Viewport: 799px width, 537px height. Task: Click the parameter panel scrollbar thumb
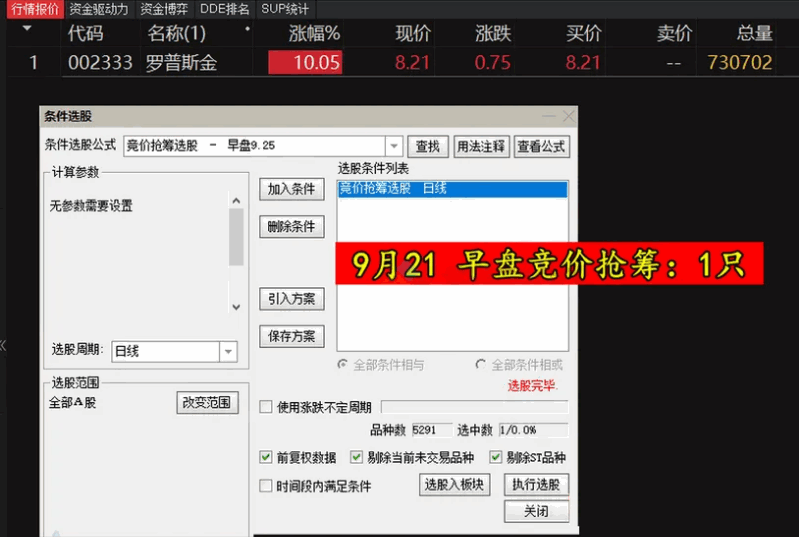point(236,237)
